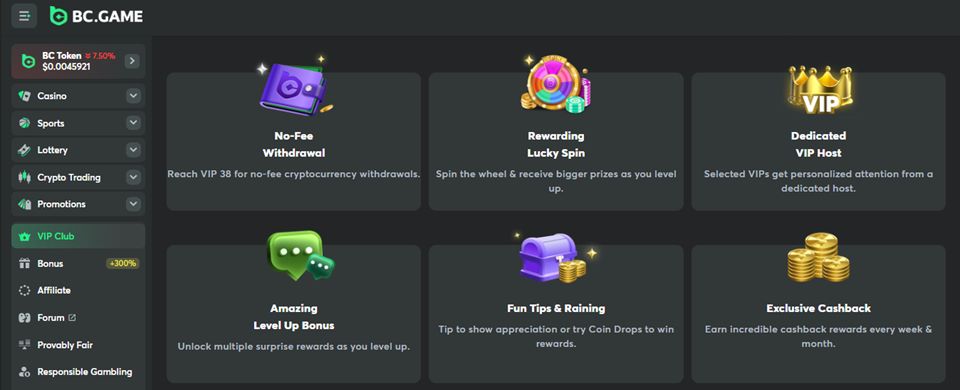Click the green chat bubbles Level Up icon
Image resolution: width=960 pixels, height=390 pixels.
(301, 255)
